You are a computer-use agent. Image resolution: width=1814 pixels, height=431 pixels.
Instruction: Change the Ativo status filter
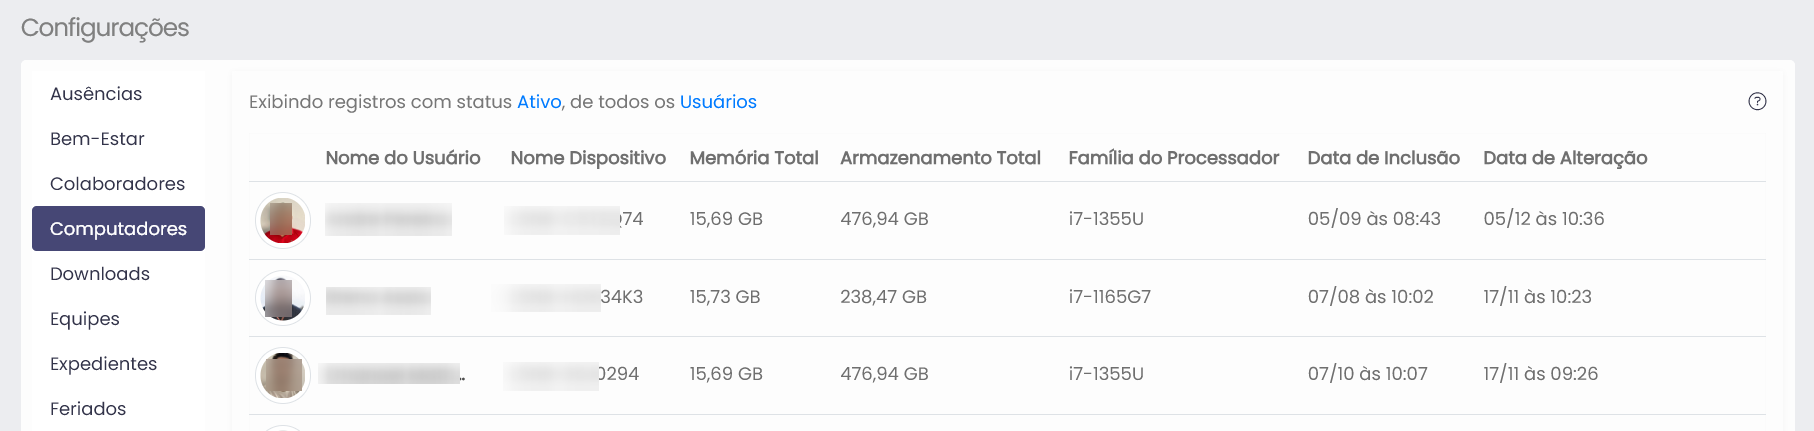click(539, 102)
